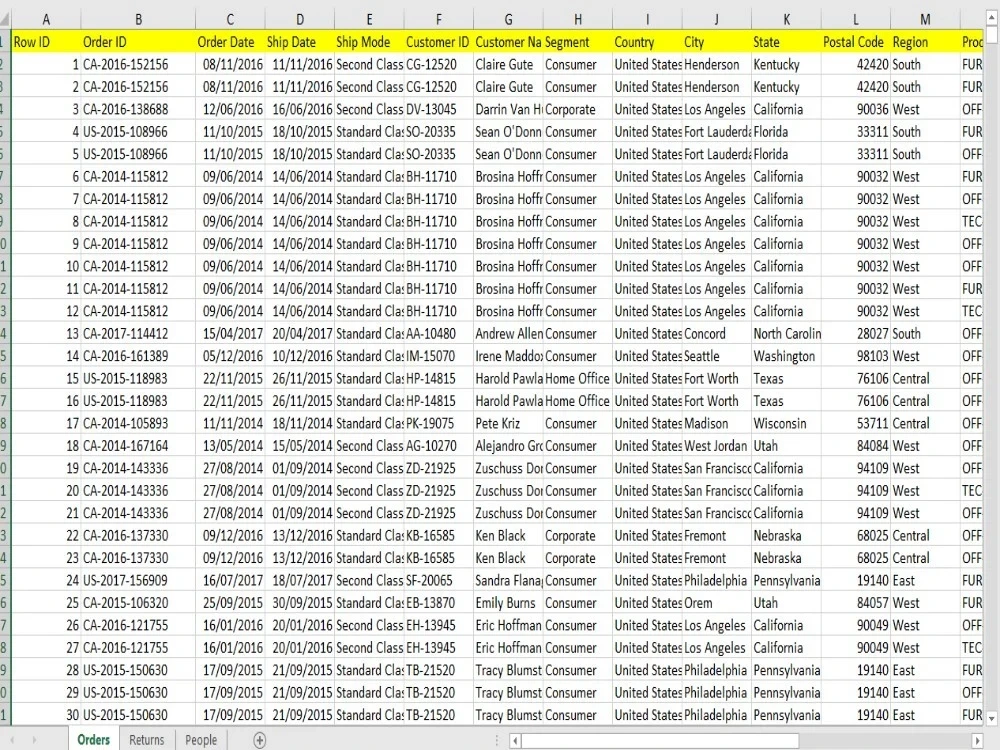The width and height of the screenshot is (1000, 750).
Task: Select column K header
Action: (x=786, y=20)
